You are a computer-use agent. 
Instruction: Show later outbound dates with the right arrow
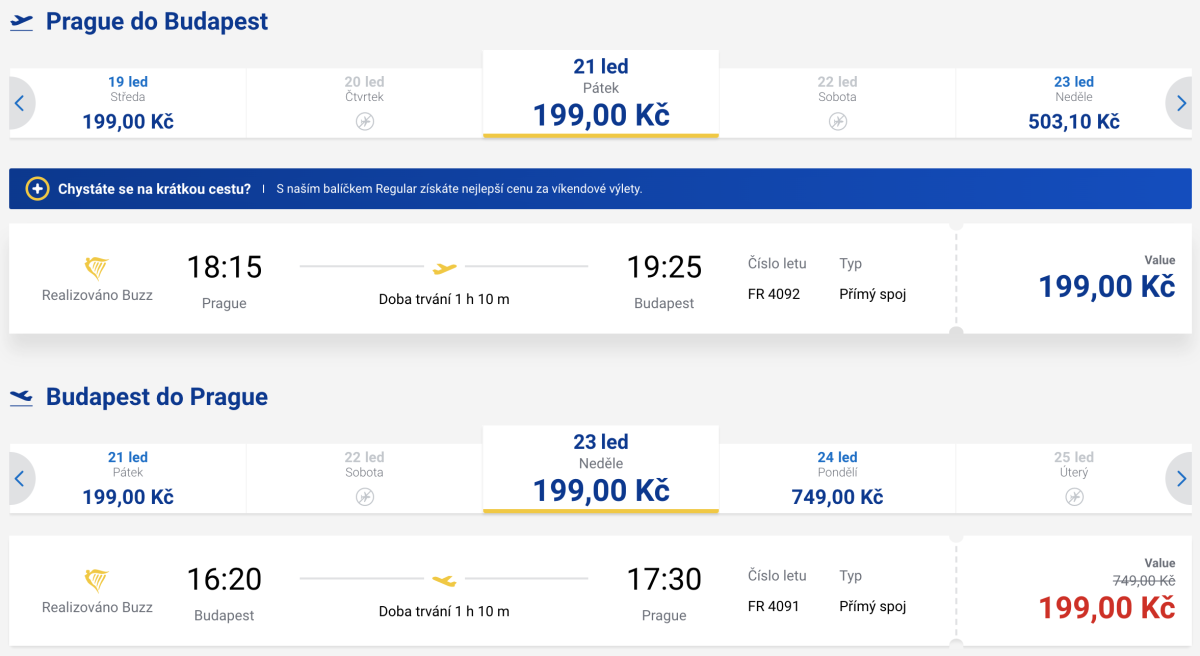(1181, 103)
